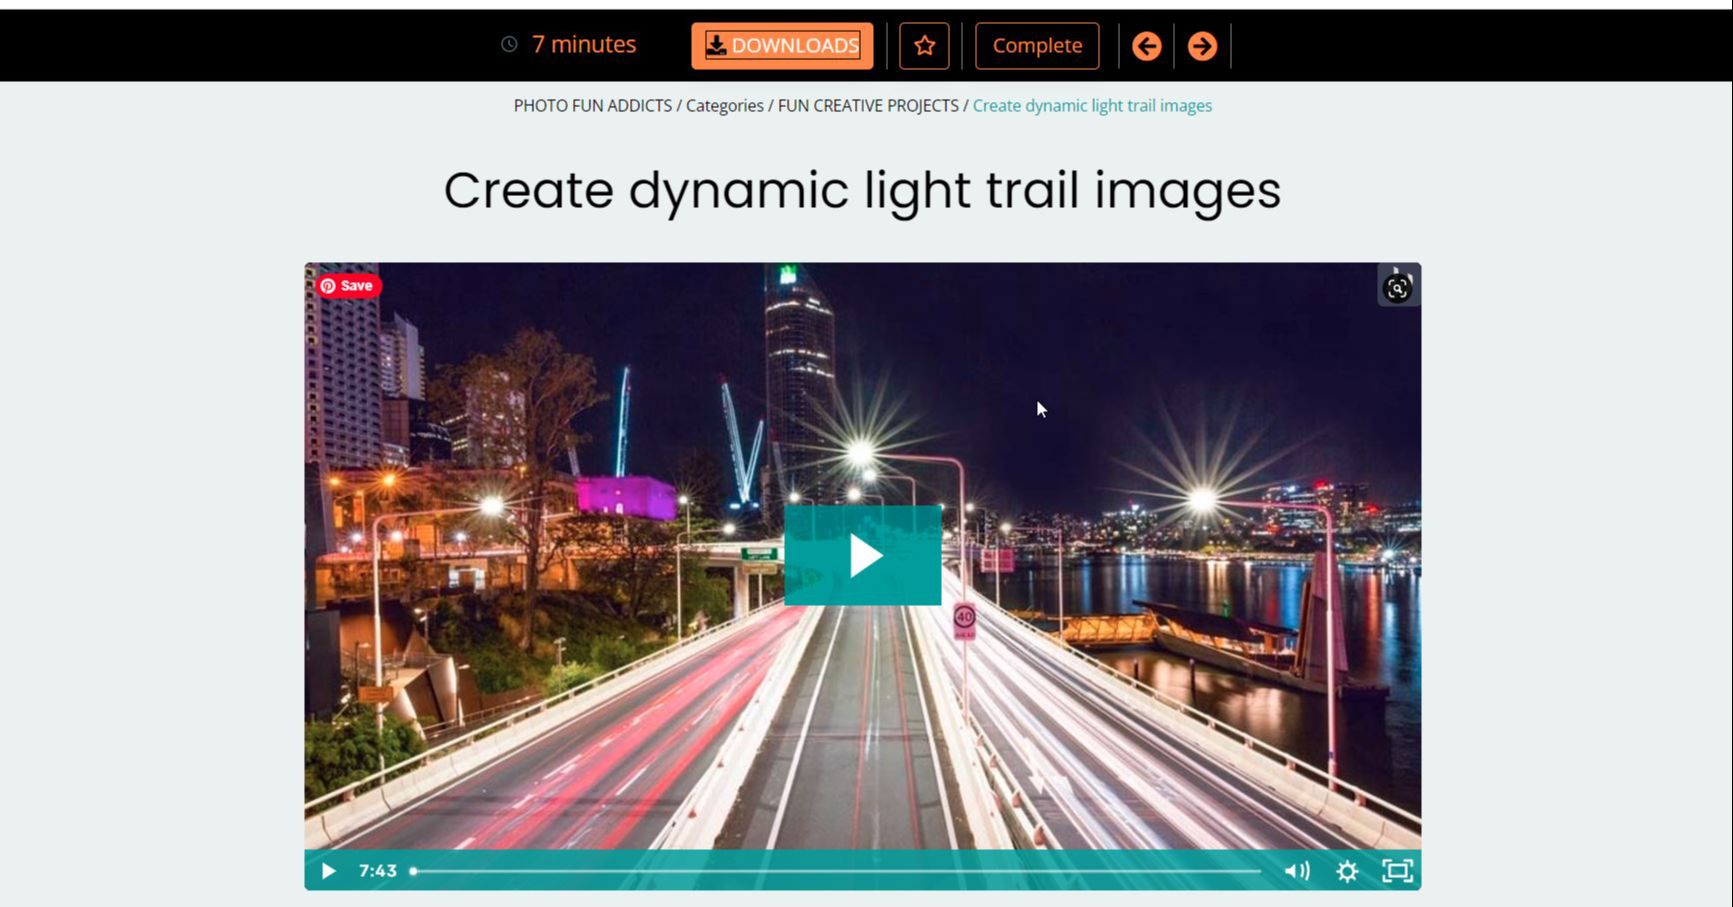Favorite this lesson with the star icon
The width and height of the screenshot is (1733, 907).
[924, 46]
